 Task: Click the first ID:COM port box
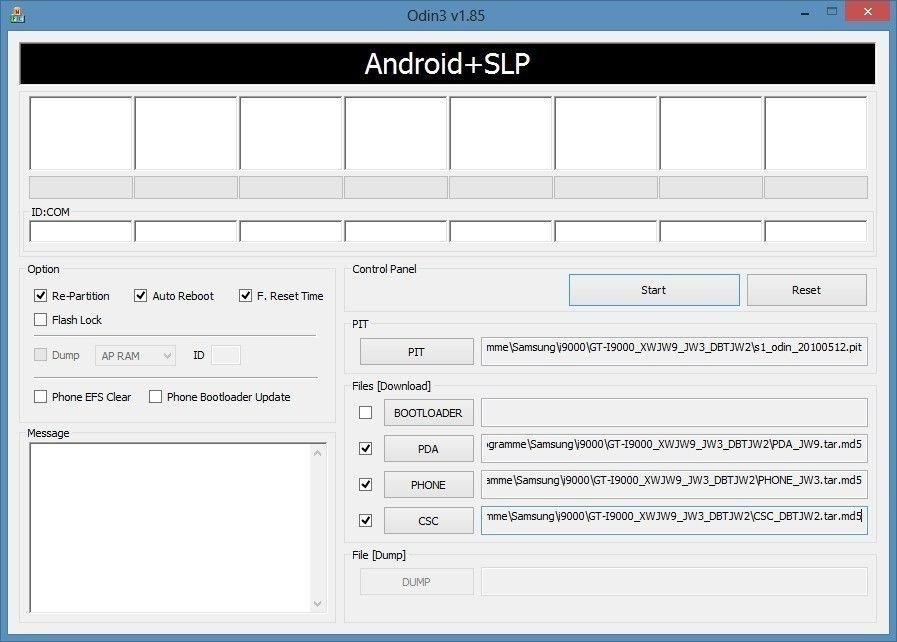[x=81, y=231]
